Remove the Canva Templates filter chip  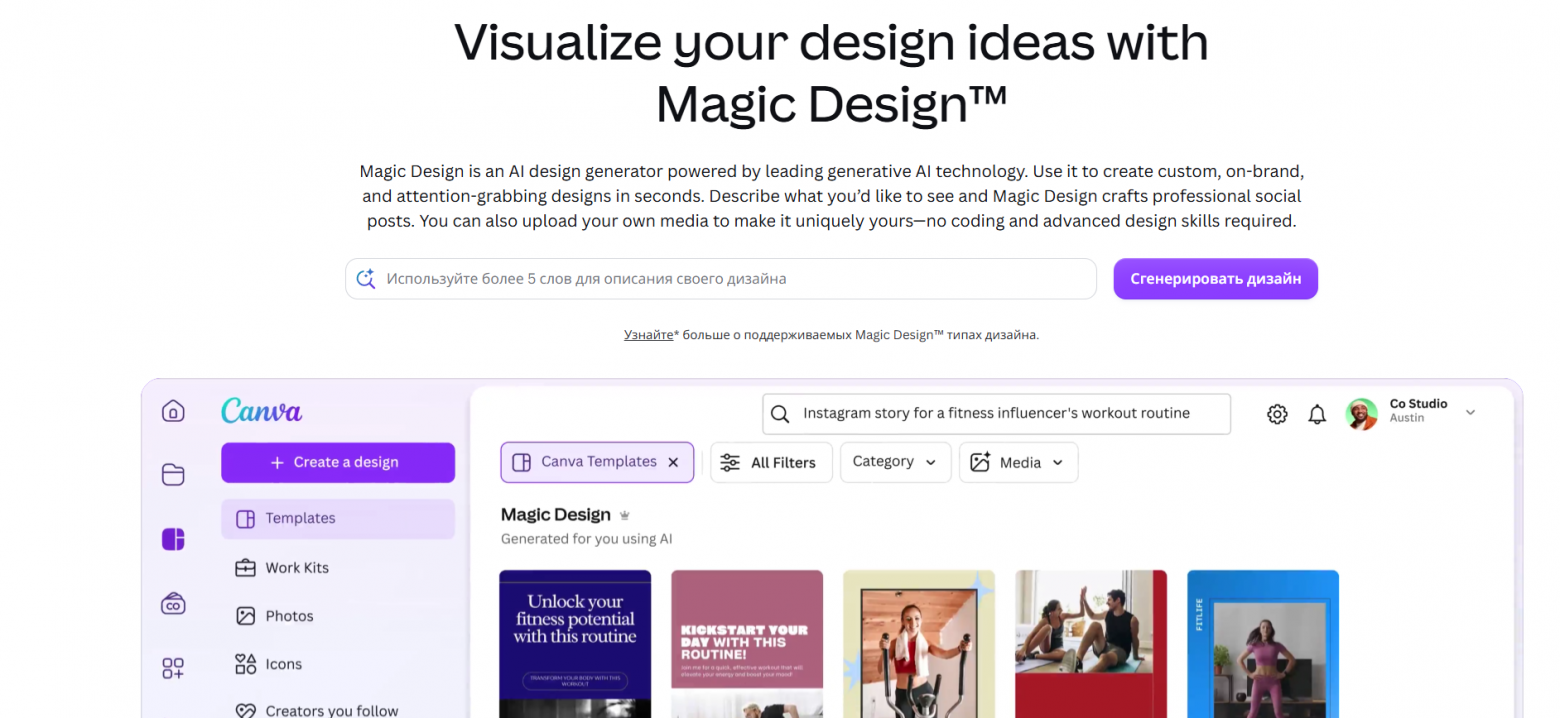pos(673,462)
